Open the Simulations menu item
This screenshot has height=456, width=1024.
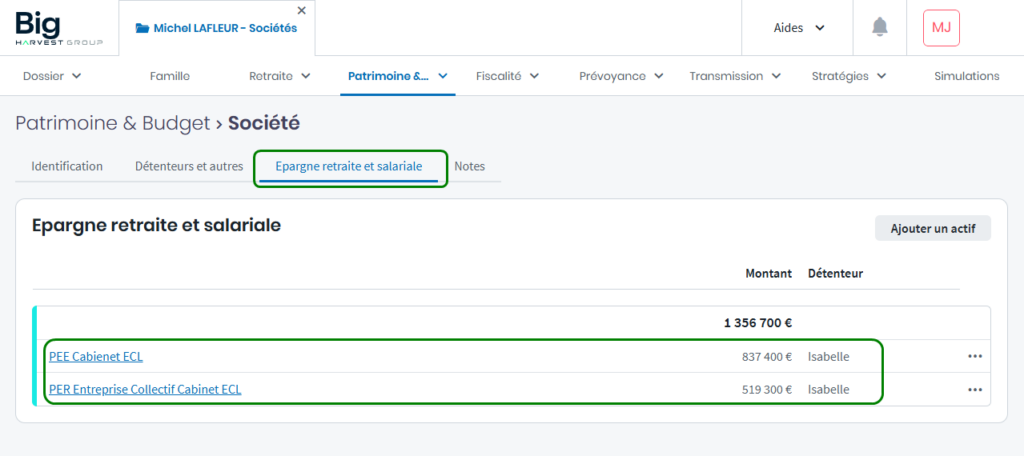(966, 76)
